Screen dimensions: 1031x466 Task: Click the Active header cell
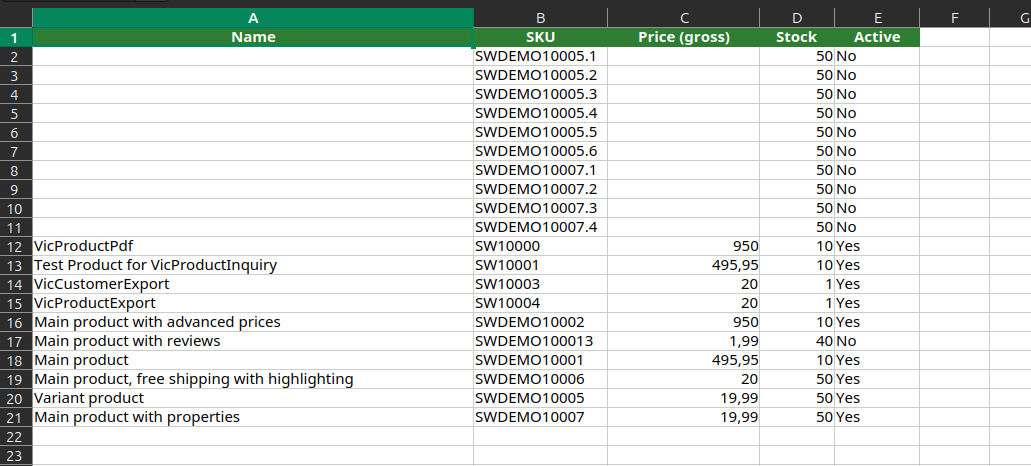877,37
